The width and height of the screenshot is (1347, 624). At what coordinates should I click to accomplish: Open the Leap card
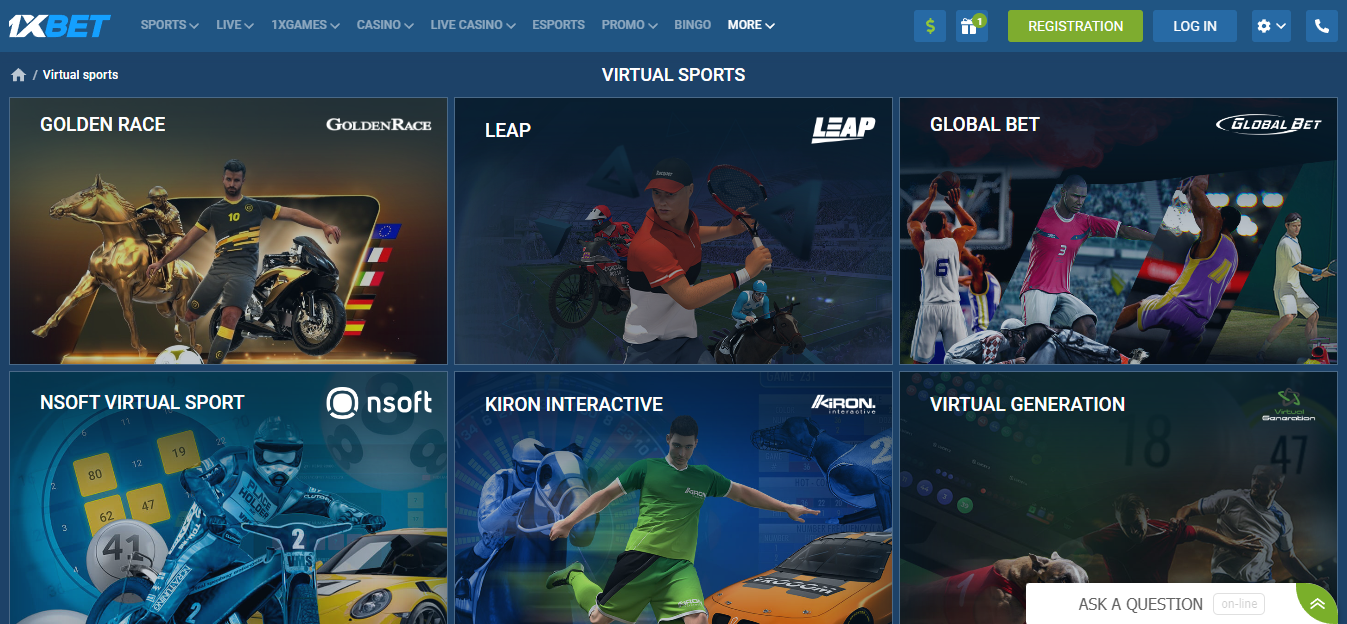point(673,231)
